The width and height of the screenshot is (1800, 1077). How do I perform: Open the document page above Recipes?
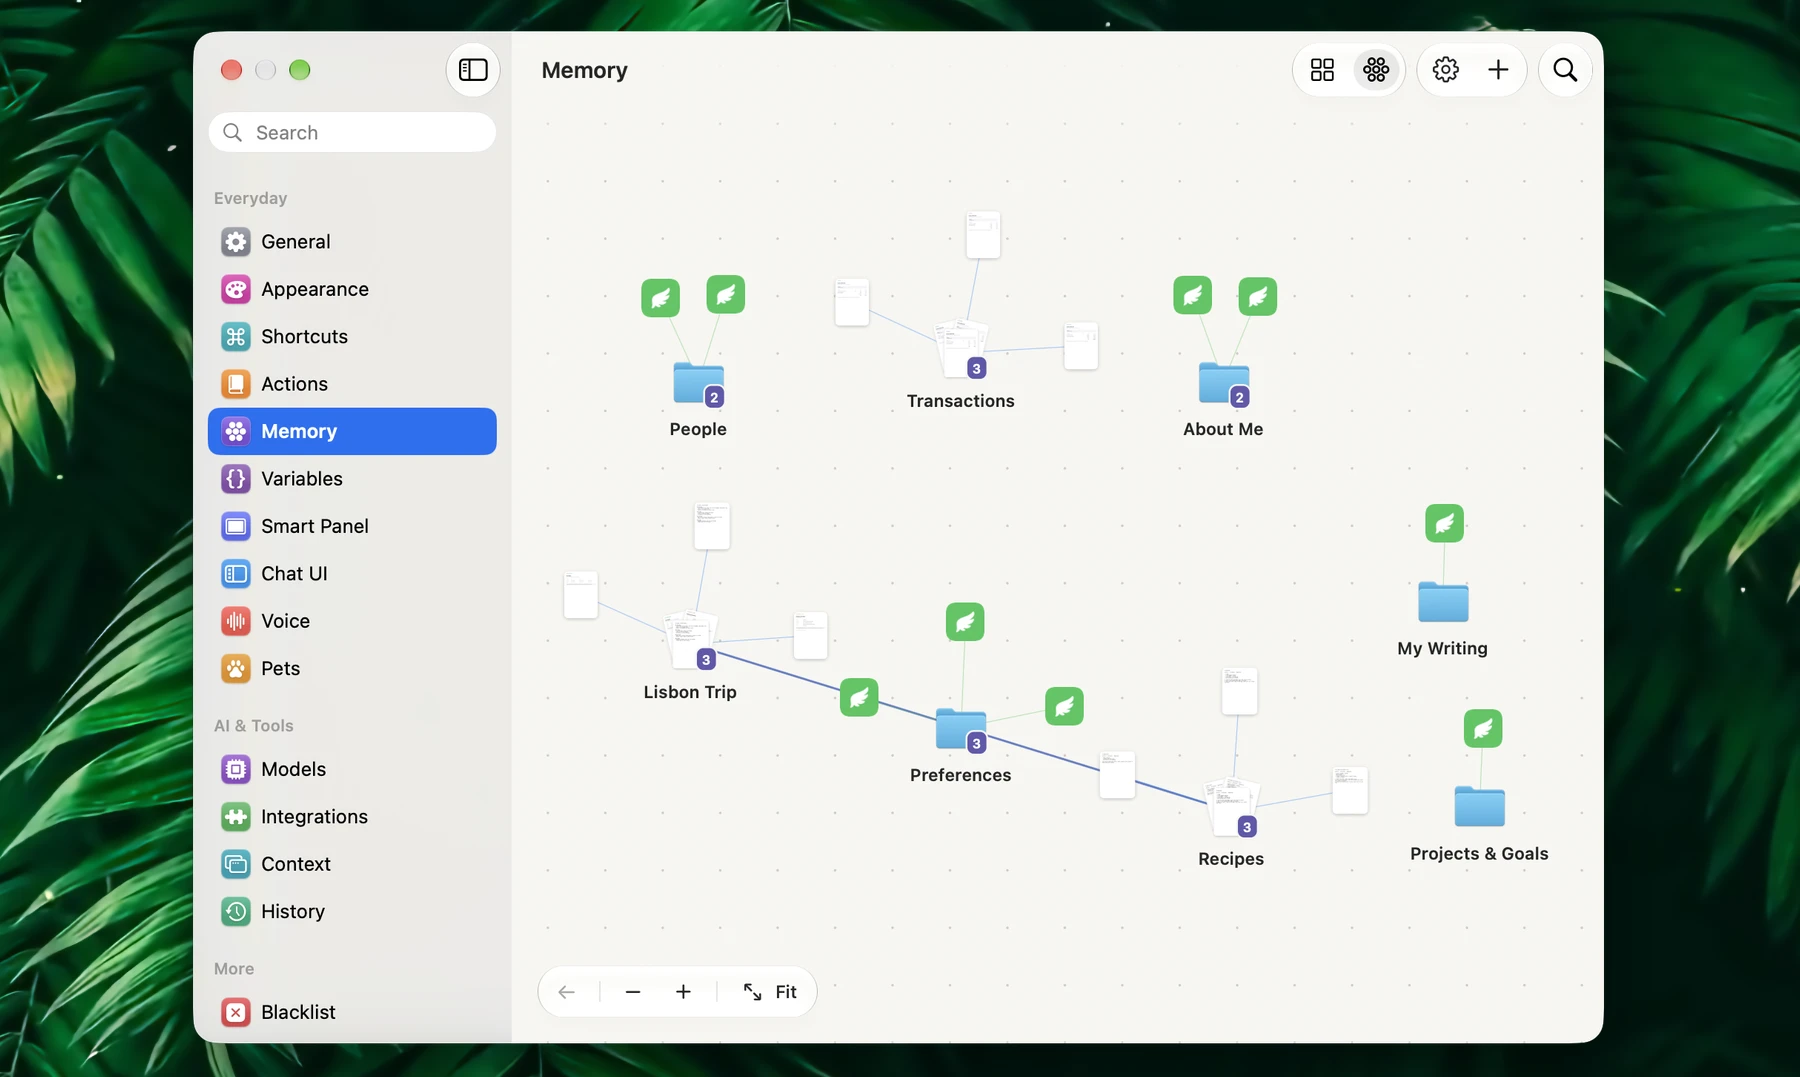coord(1239,691)
